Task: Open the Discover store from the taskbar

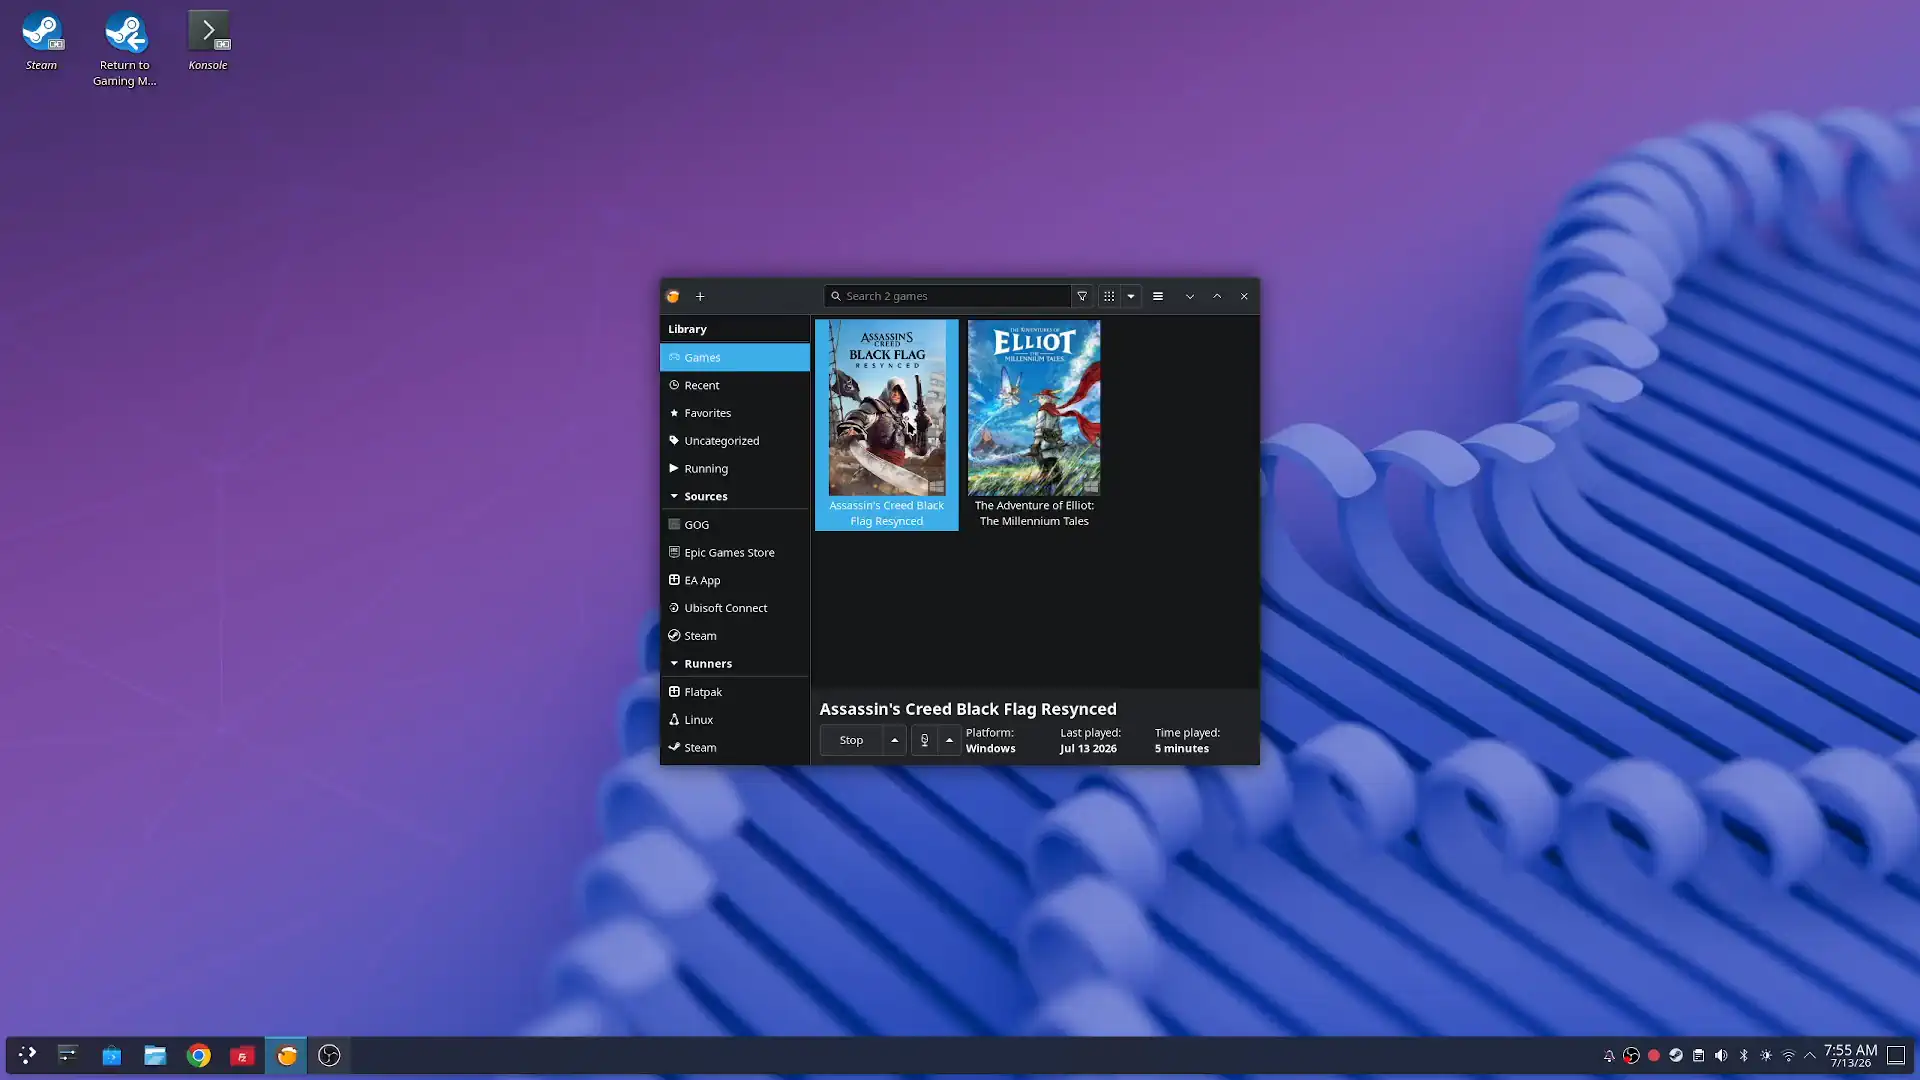Action: [111, 1055]
